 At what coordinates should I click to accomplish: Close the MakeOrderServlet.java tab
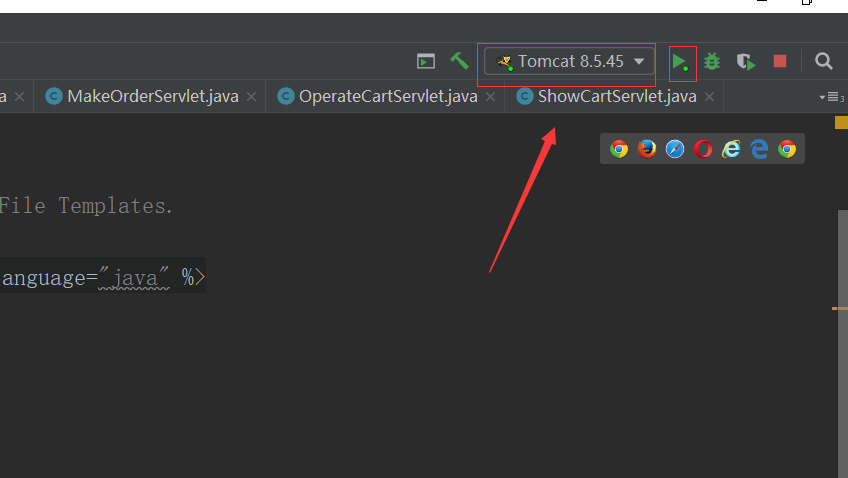click(251, 97)
